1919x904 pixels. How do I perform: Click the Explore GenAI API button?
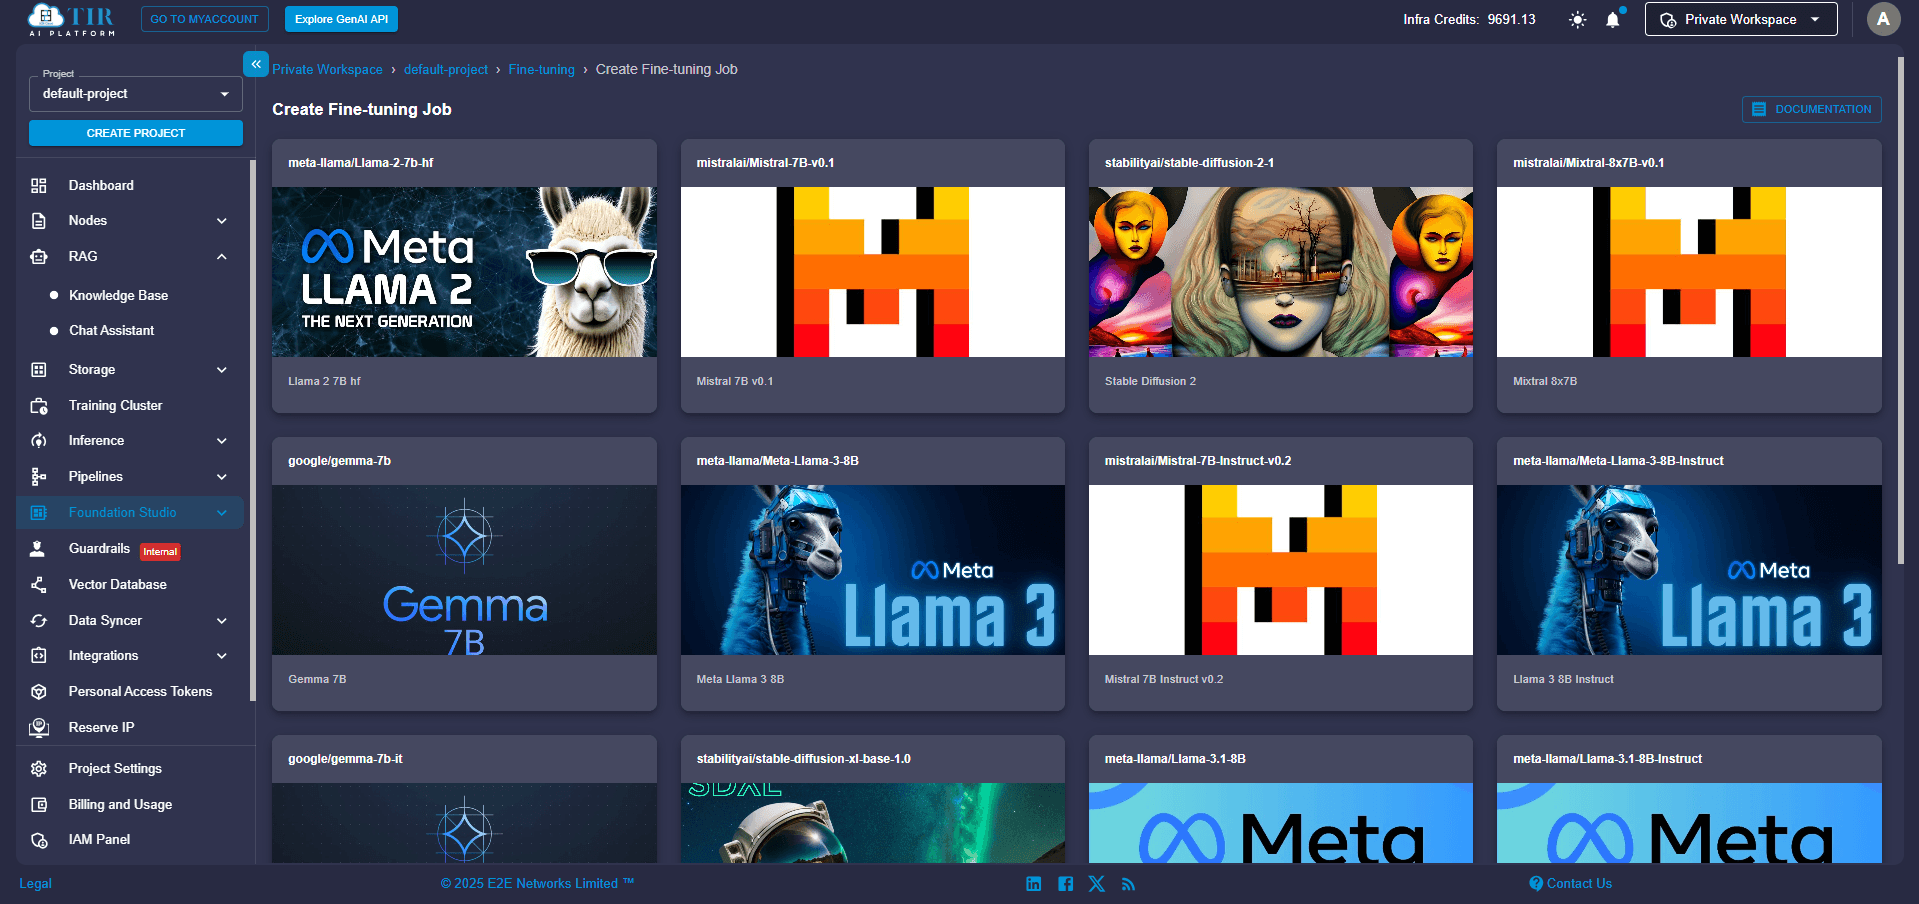341,19
